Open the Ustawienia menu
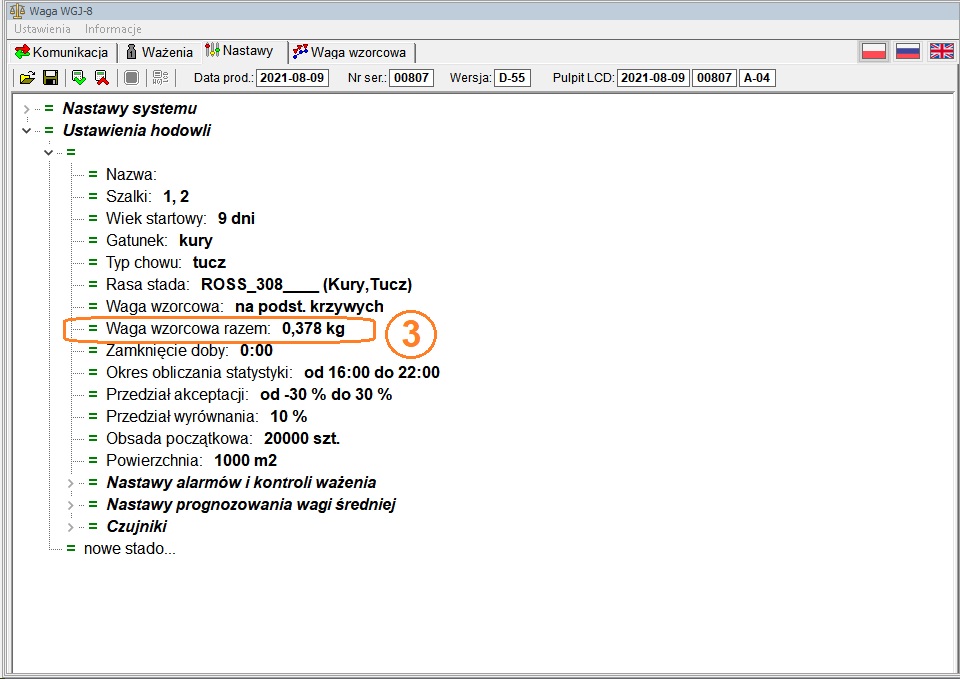The width and height of the screenshot is (960, 679). [42, 29]
